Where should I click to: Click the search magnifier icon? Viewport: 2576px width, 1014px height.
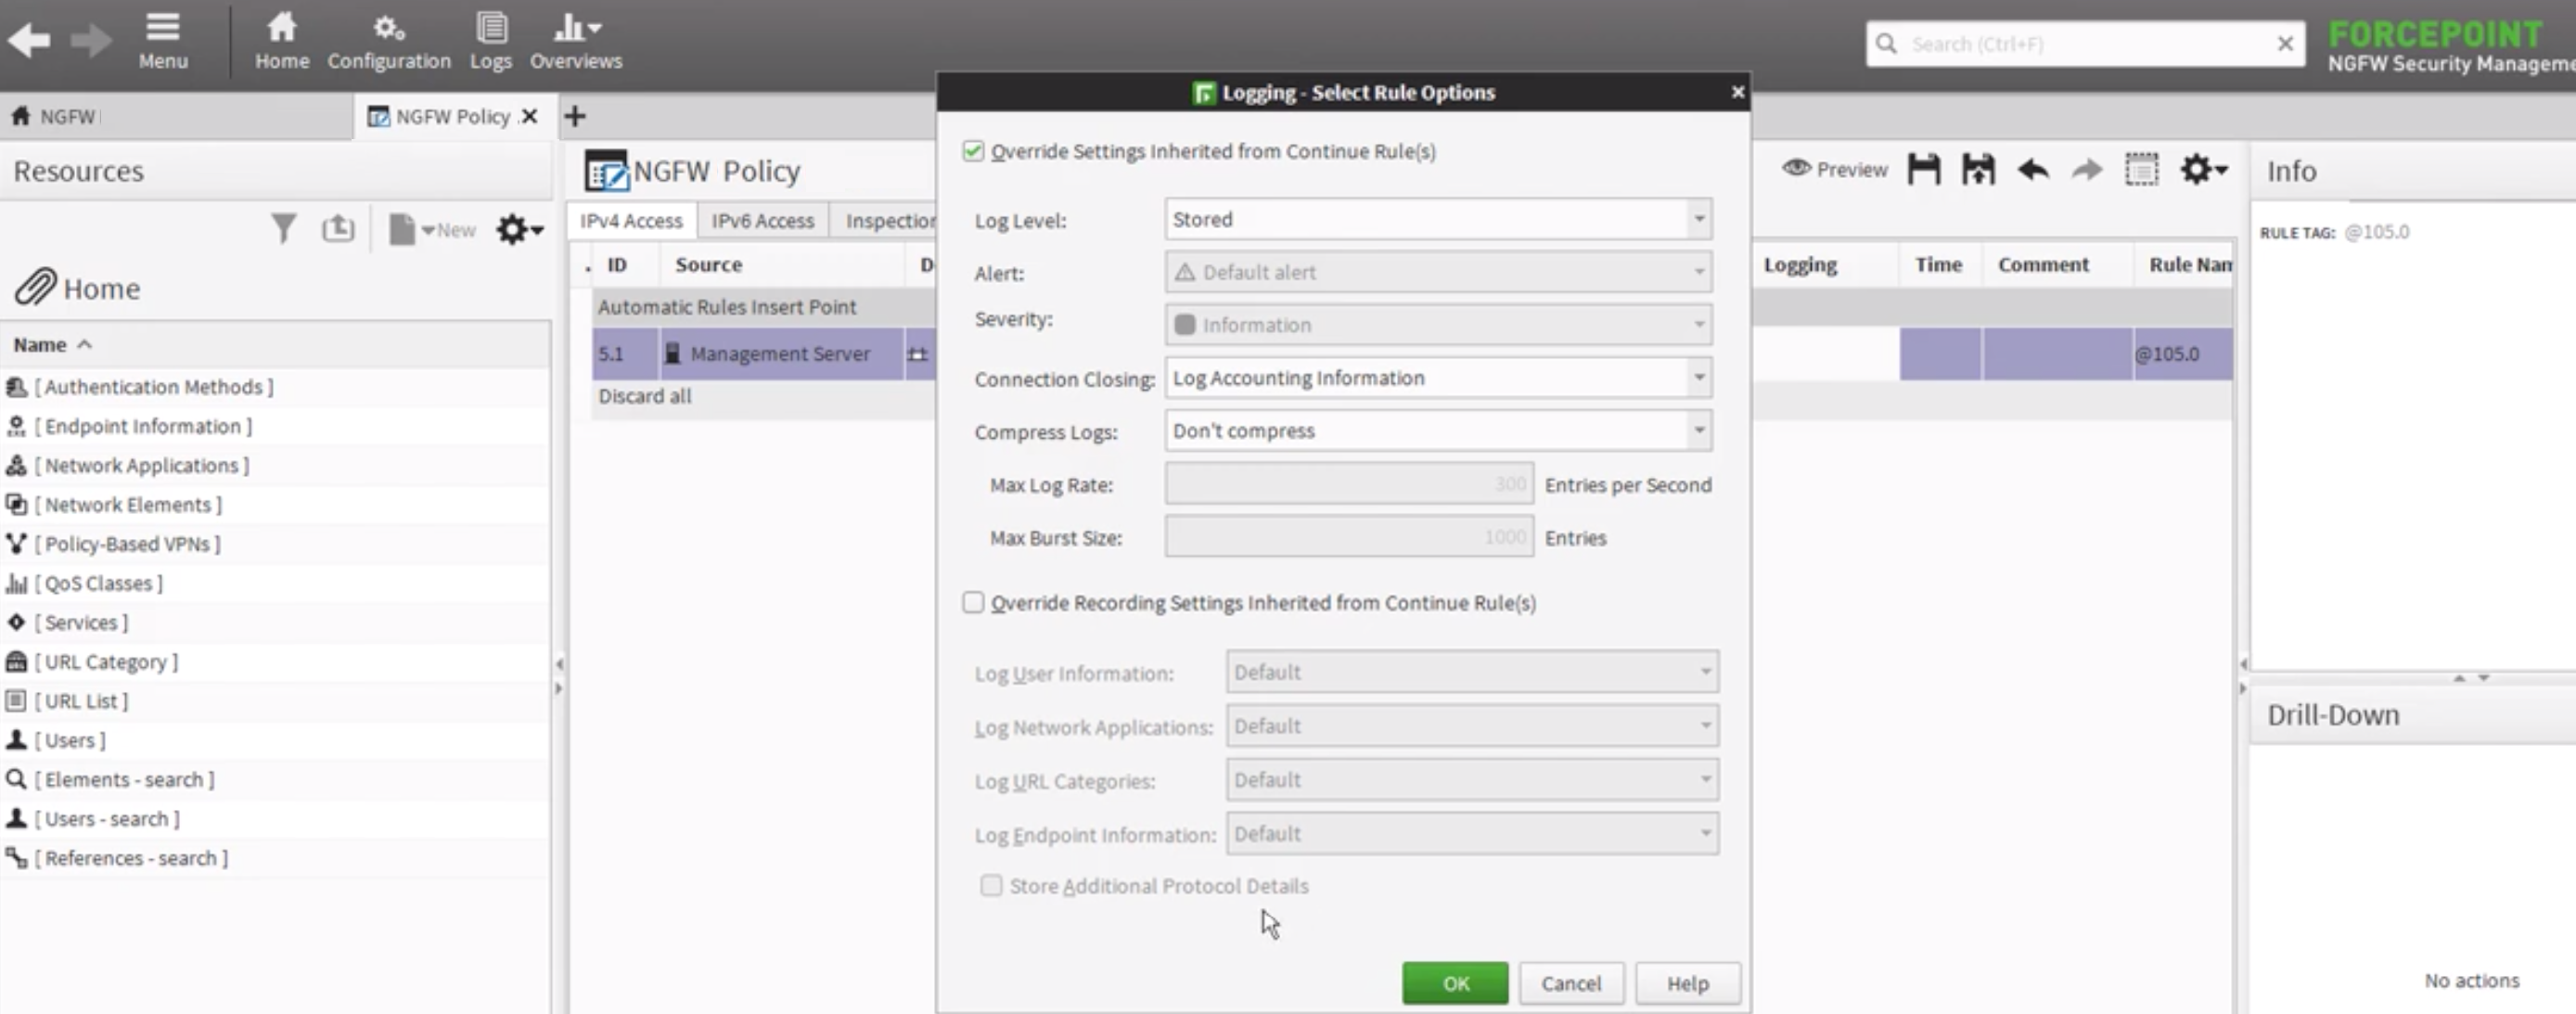click(1886, 44)
